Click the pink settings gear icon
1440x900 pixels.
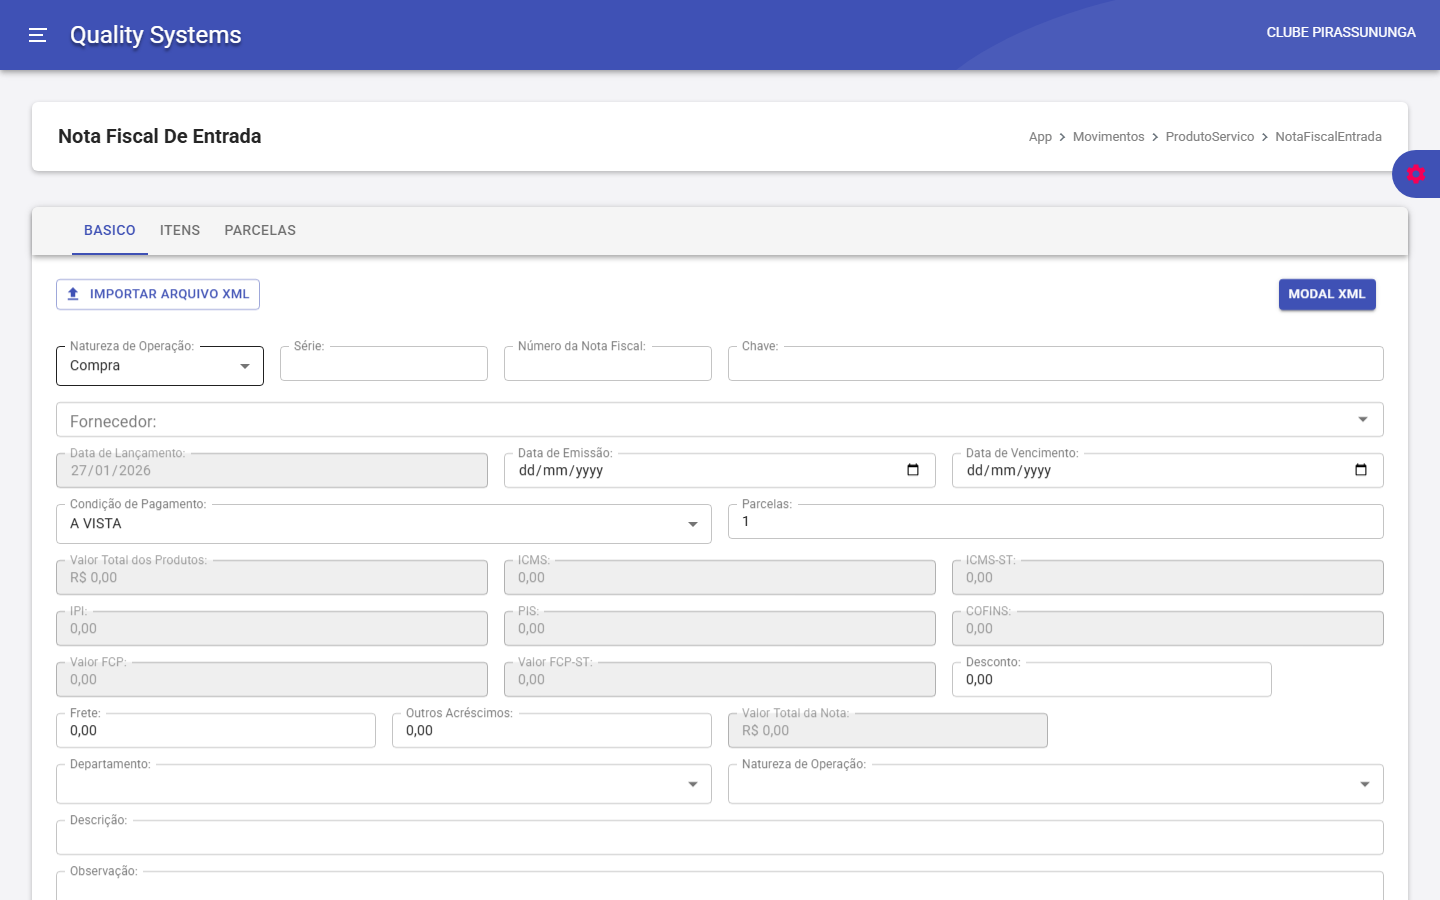point(1415,174)
